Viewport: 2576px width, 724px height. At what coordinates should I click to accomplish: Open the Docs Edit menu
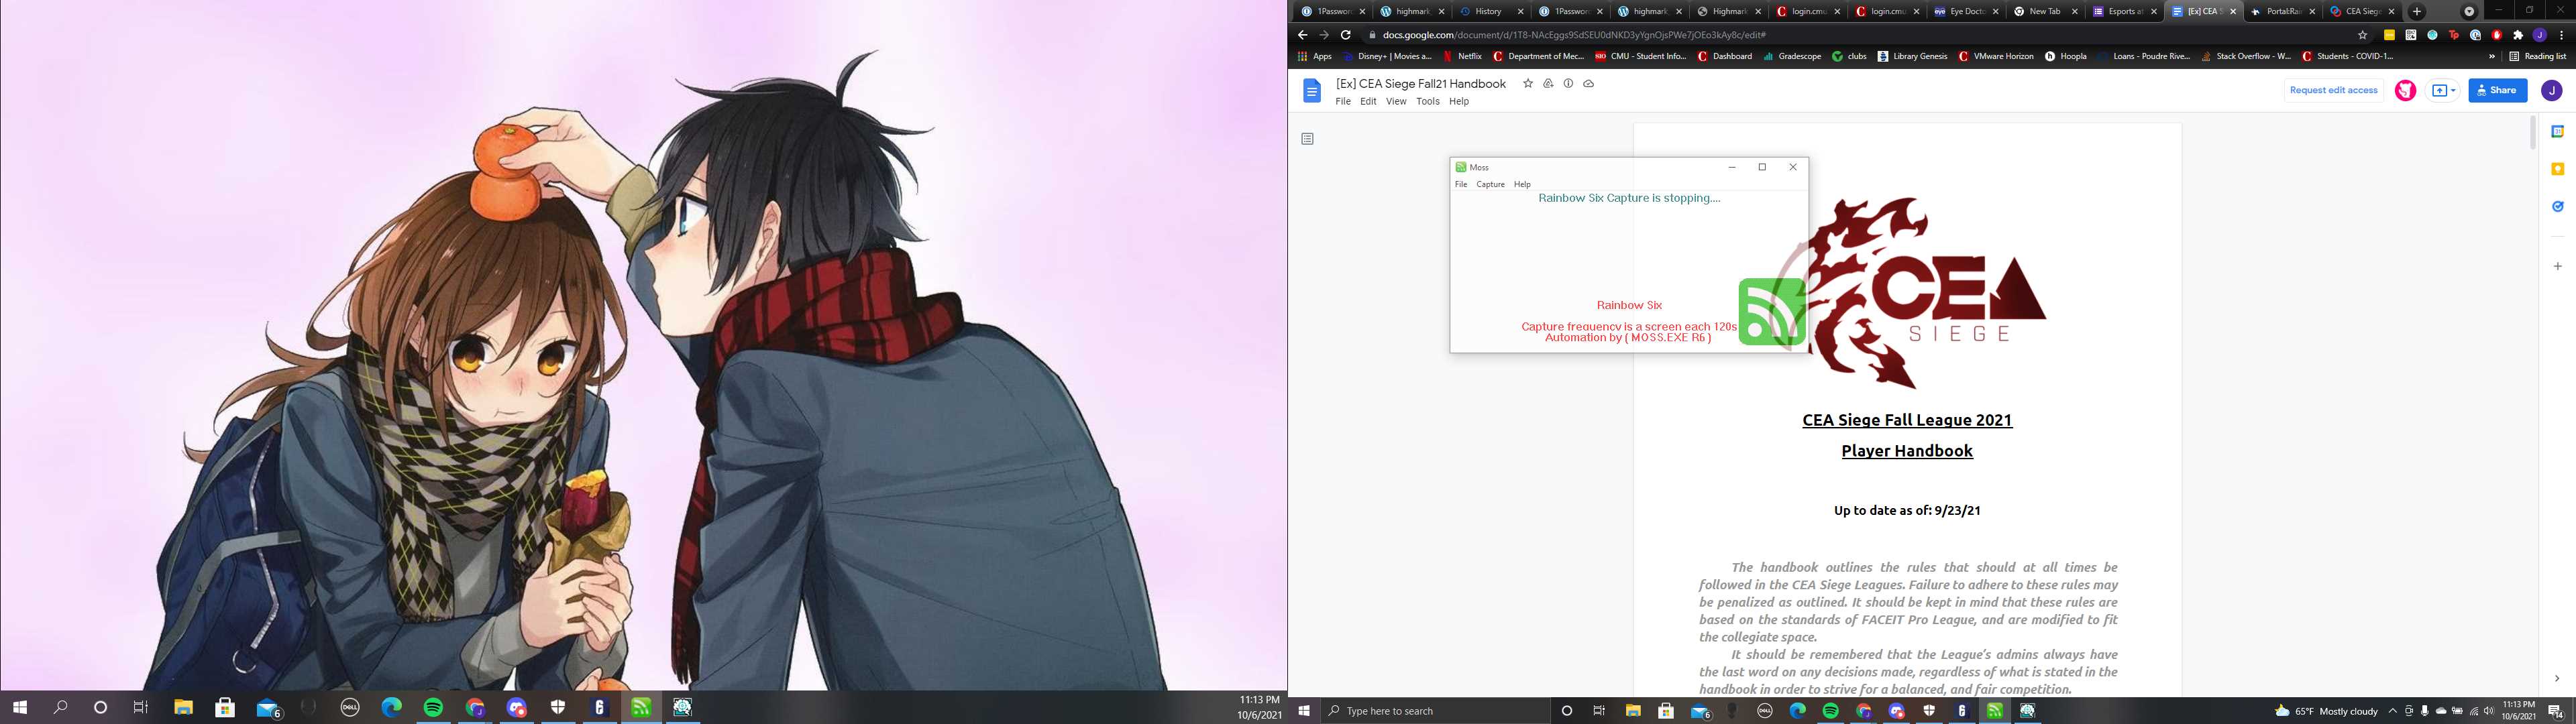[x=1368, y=101]
